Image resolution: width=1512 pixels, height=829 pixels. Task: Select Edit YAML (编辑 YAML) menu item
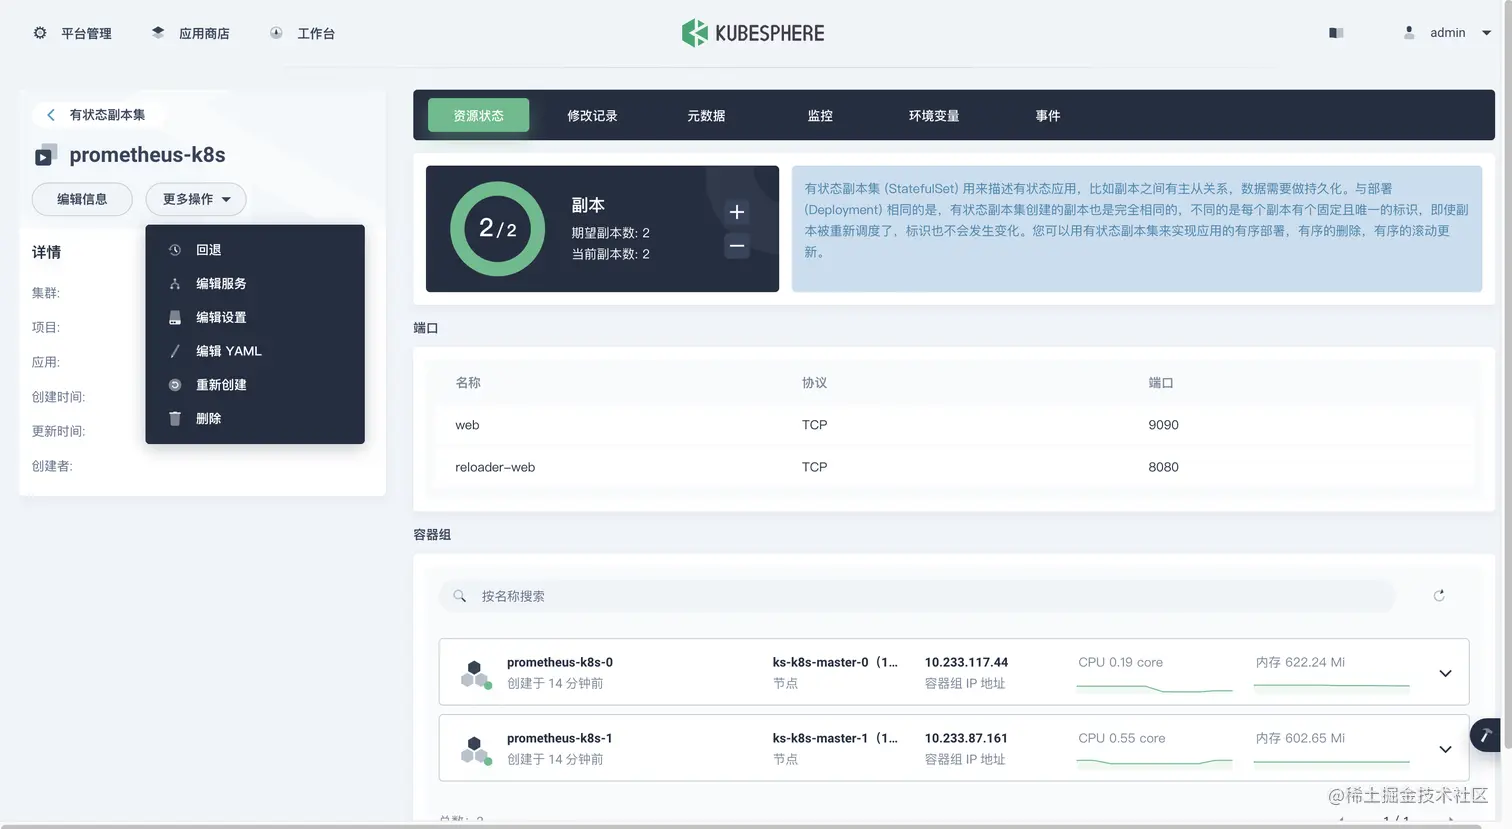pos(255,351)
